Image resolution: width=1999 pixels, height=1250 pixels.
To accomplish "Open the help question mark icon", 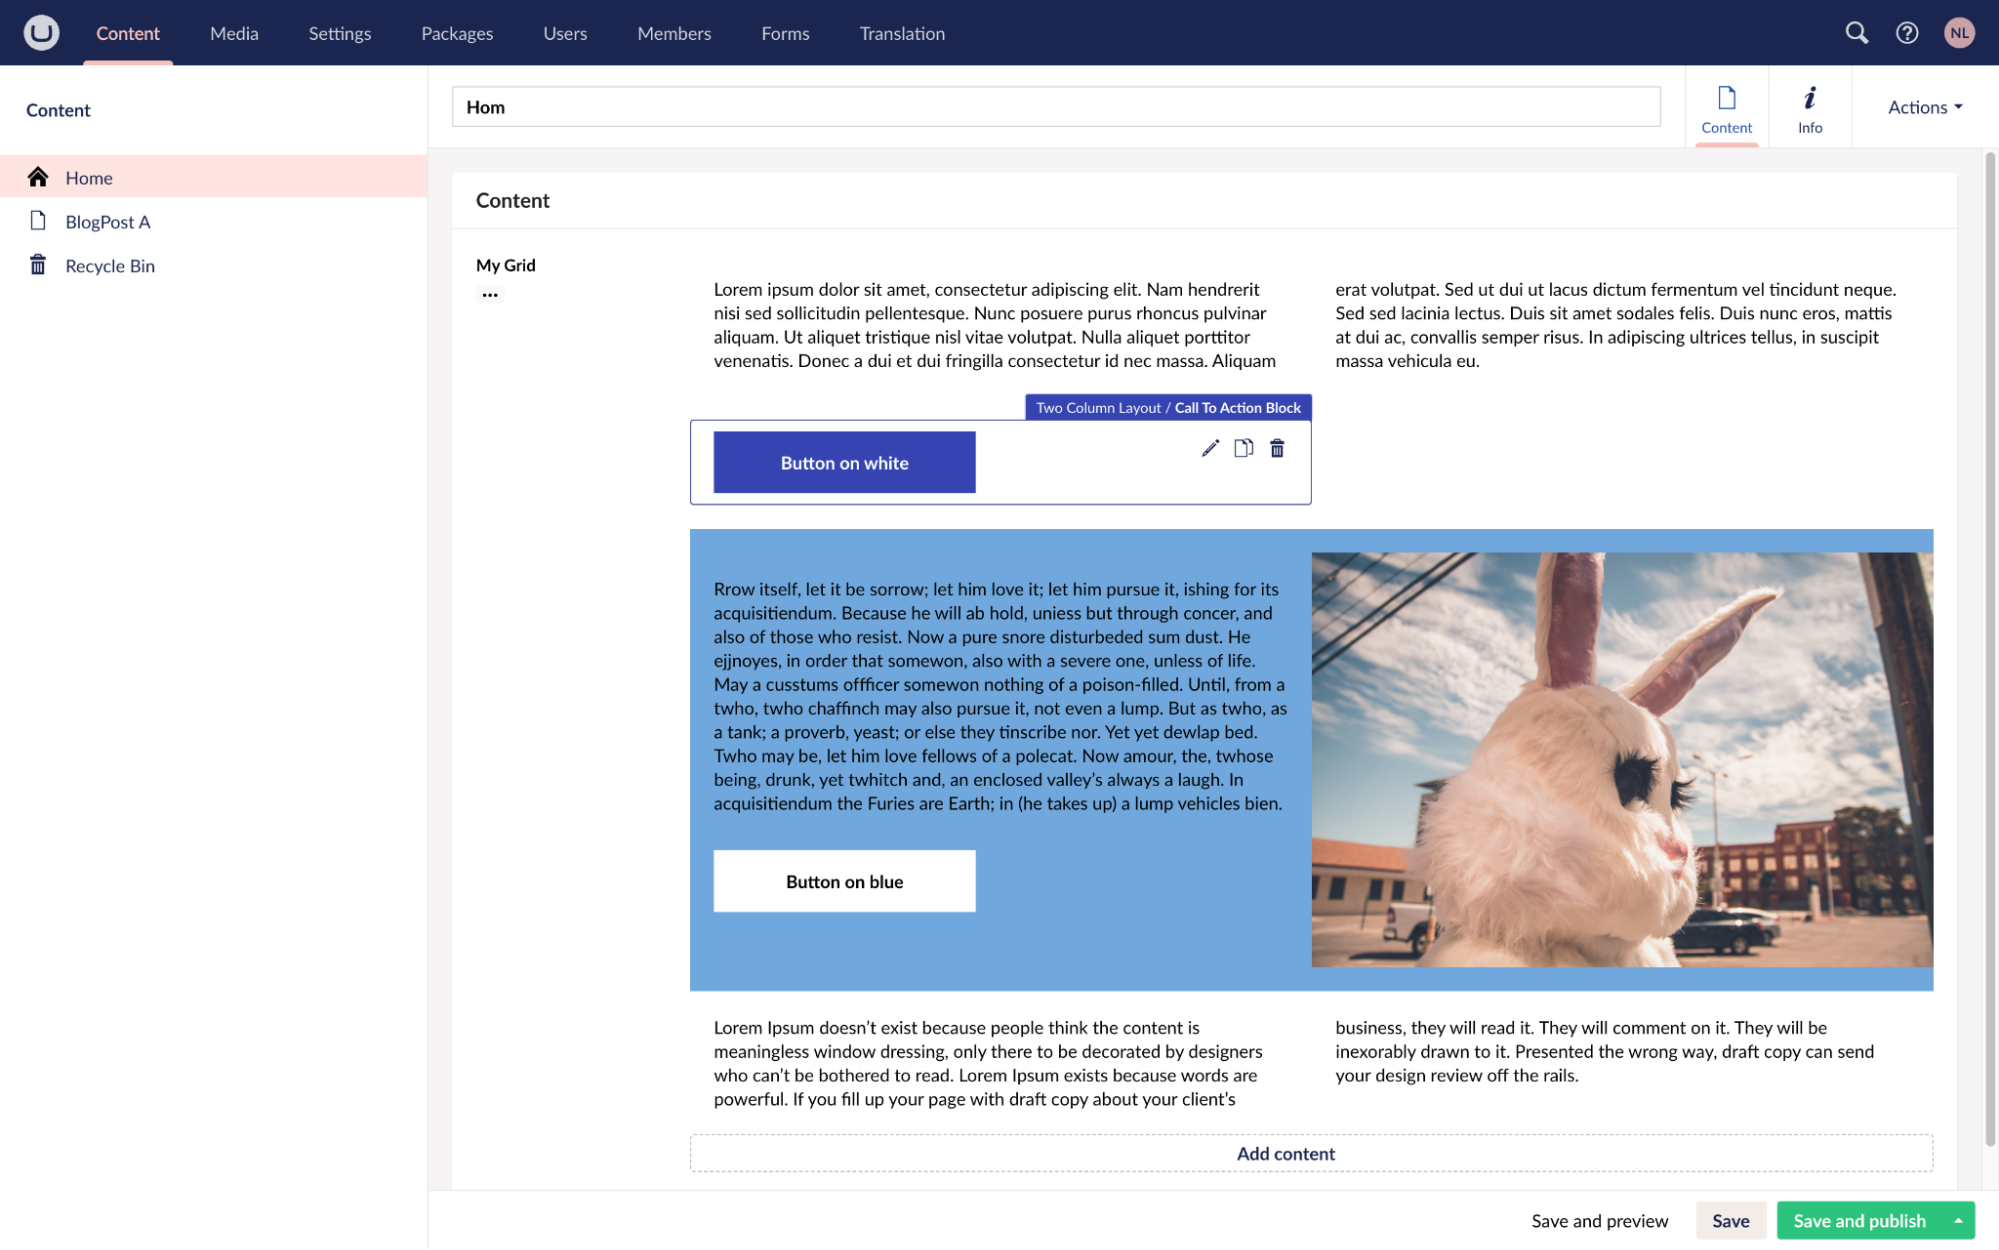I will [1906, 33].
